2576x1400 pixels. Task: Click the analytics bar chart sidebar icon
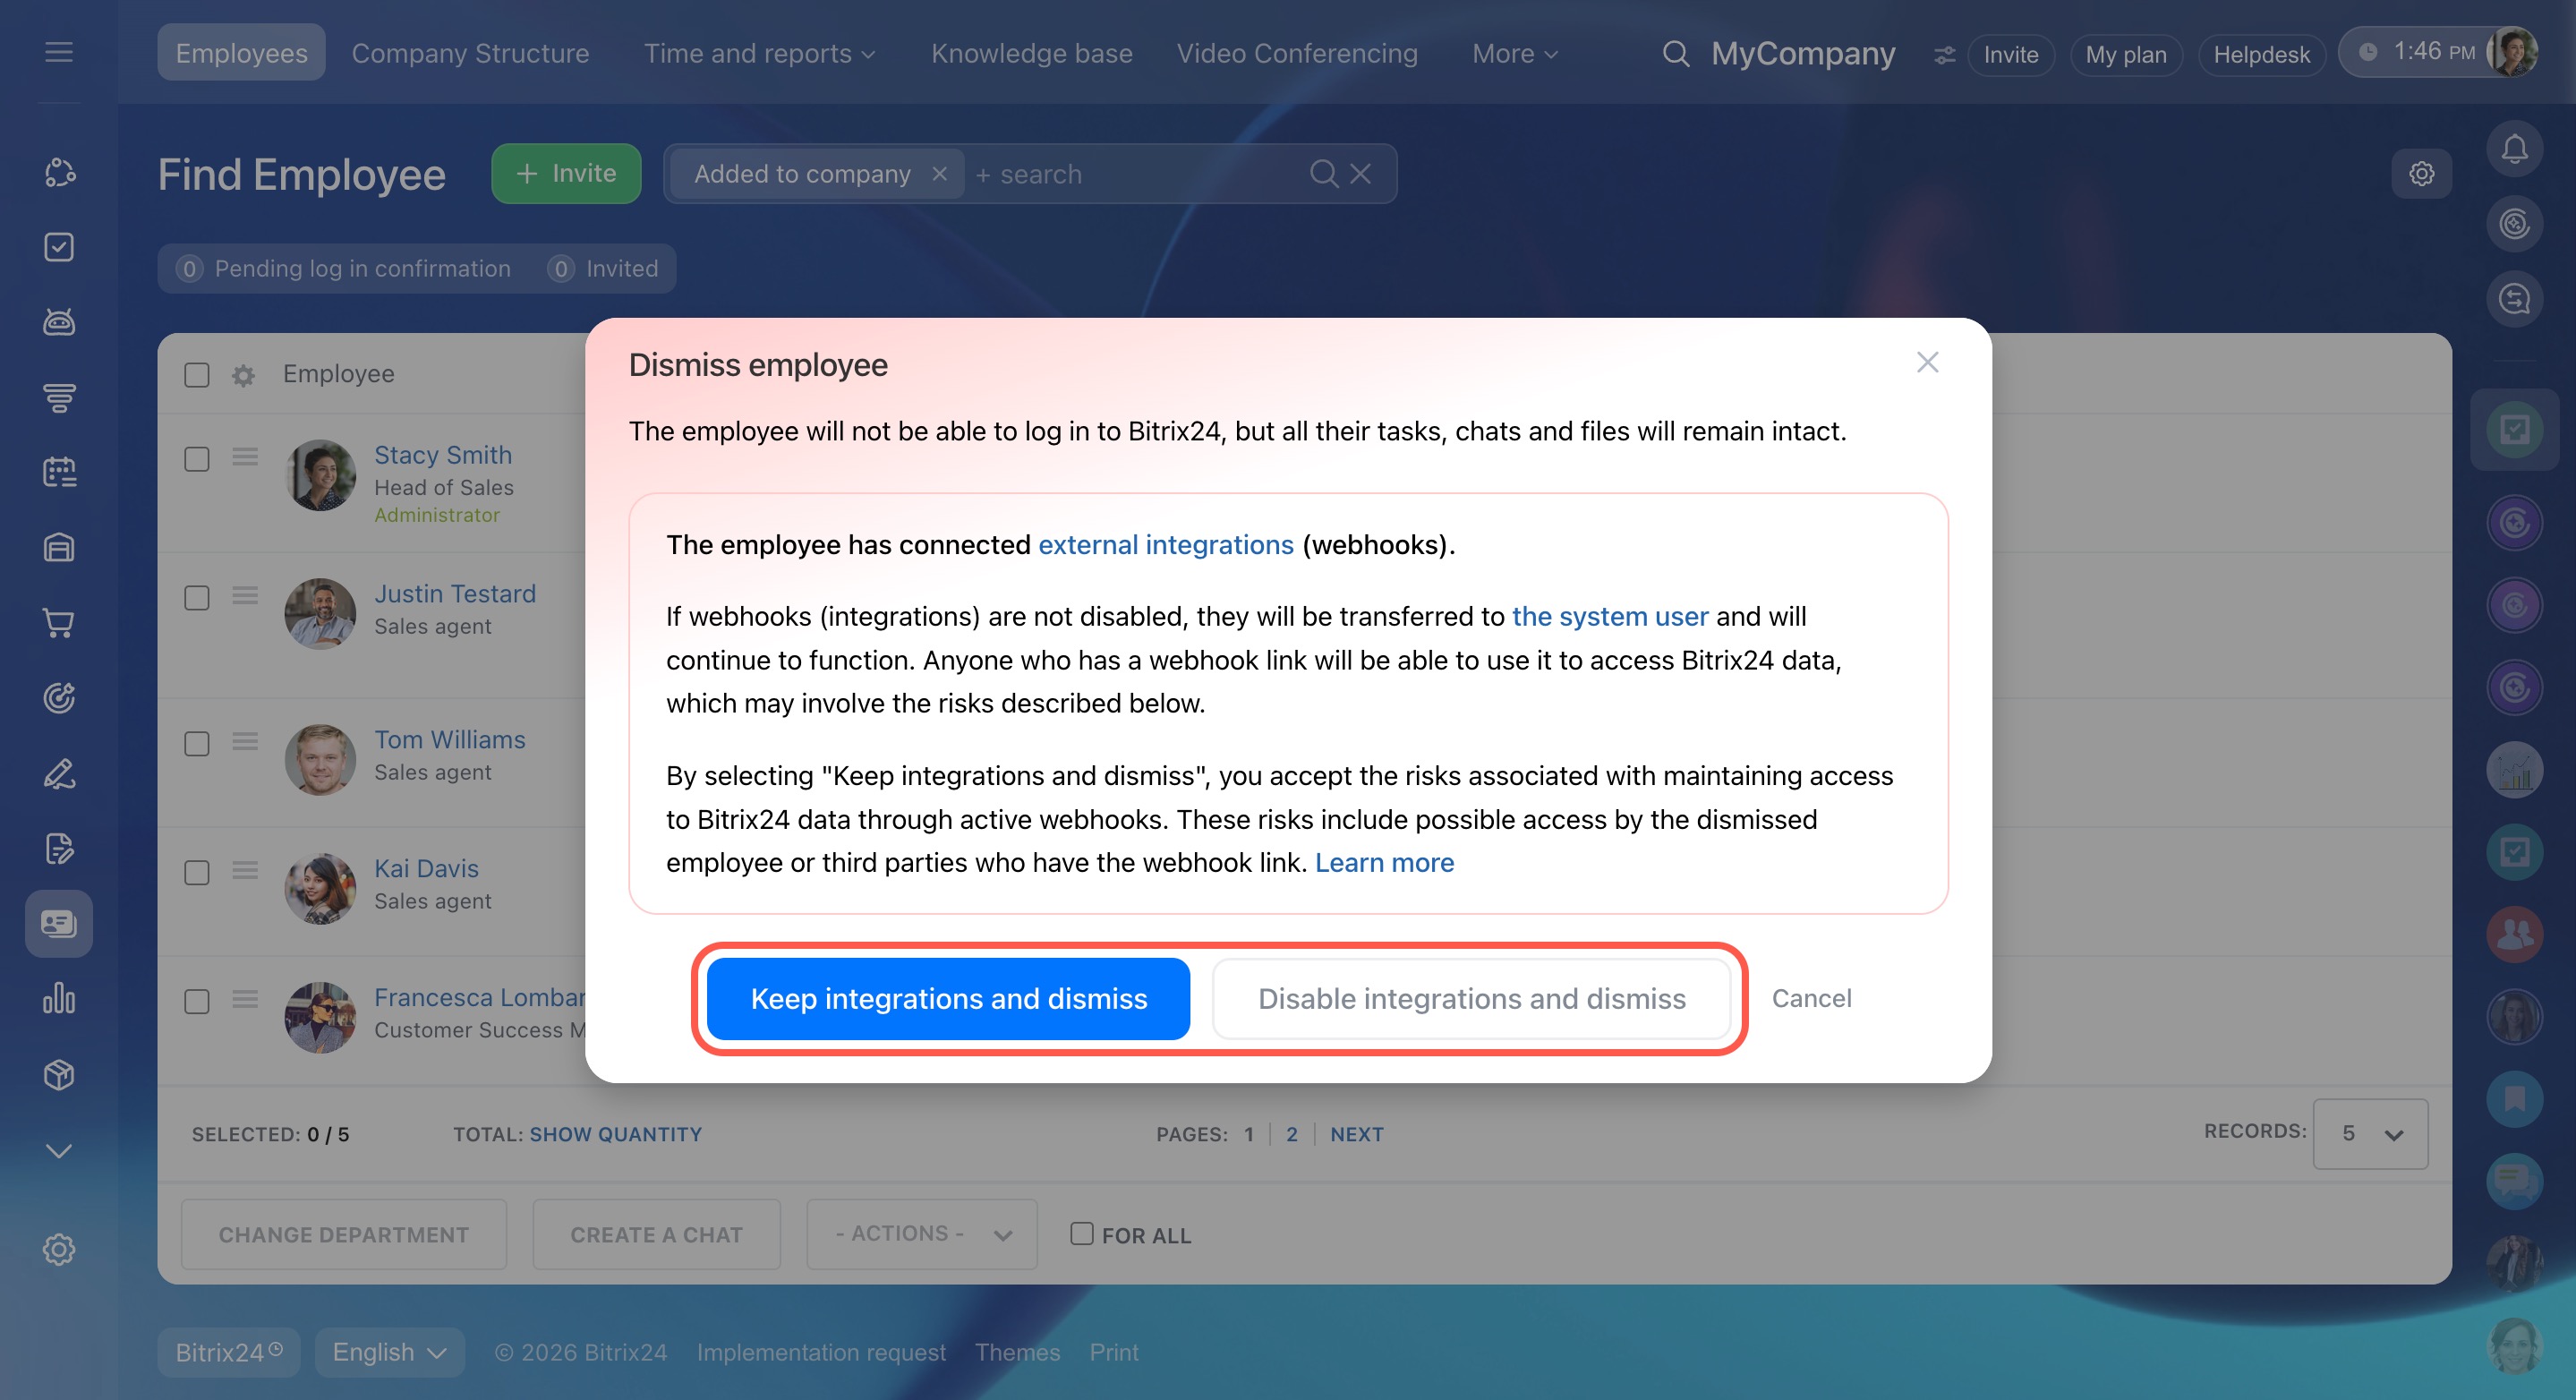(59, 998)
